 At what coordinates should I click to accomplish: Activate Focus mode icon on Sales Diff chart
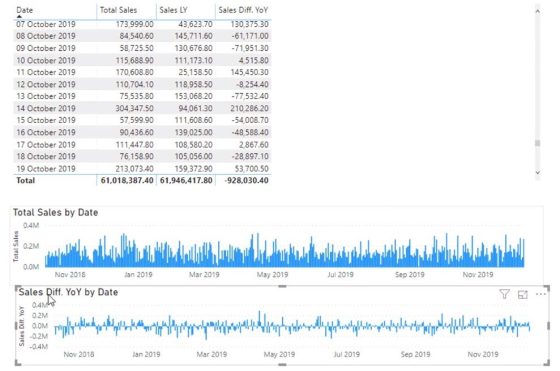click(522, 294)
